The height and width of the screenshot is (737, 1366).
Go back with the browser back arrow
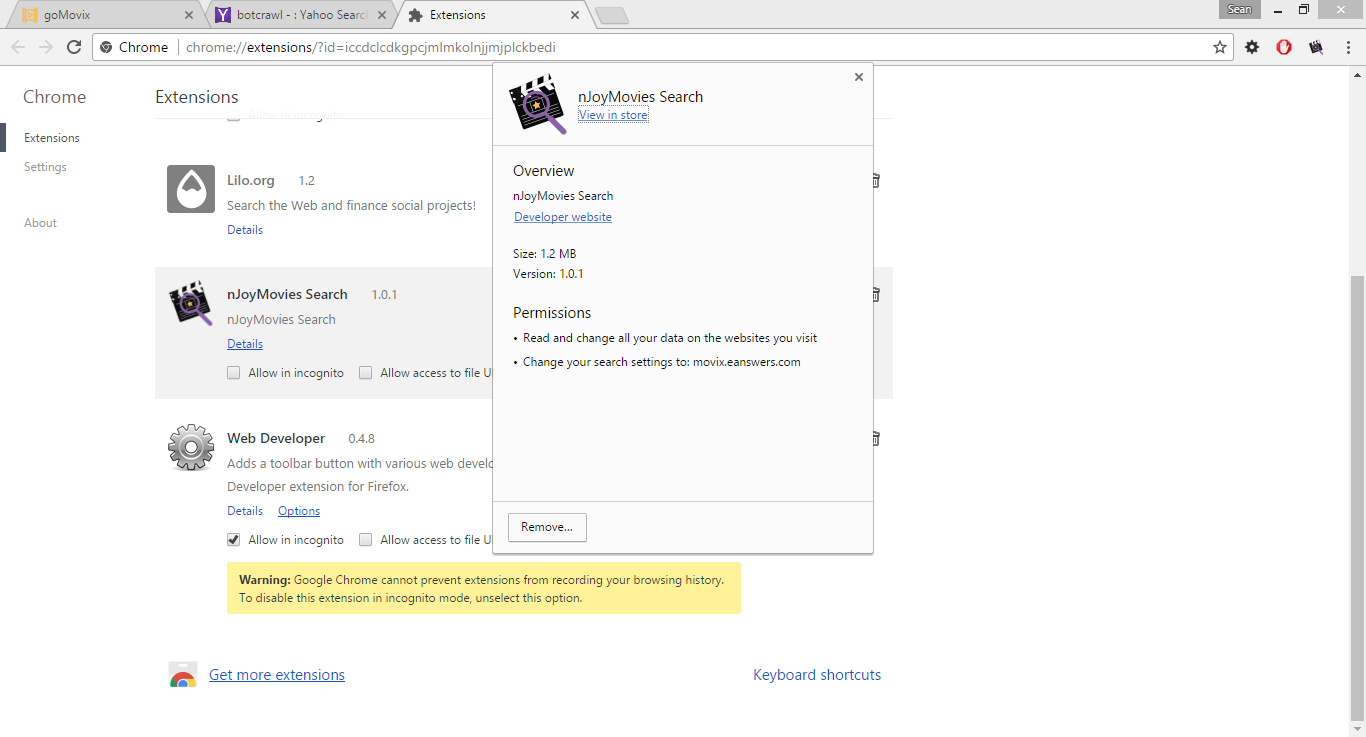tap(17, 47)
